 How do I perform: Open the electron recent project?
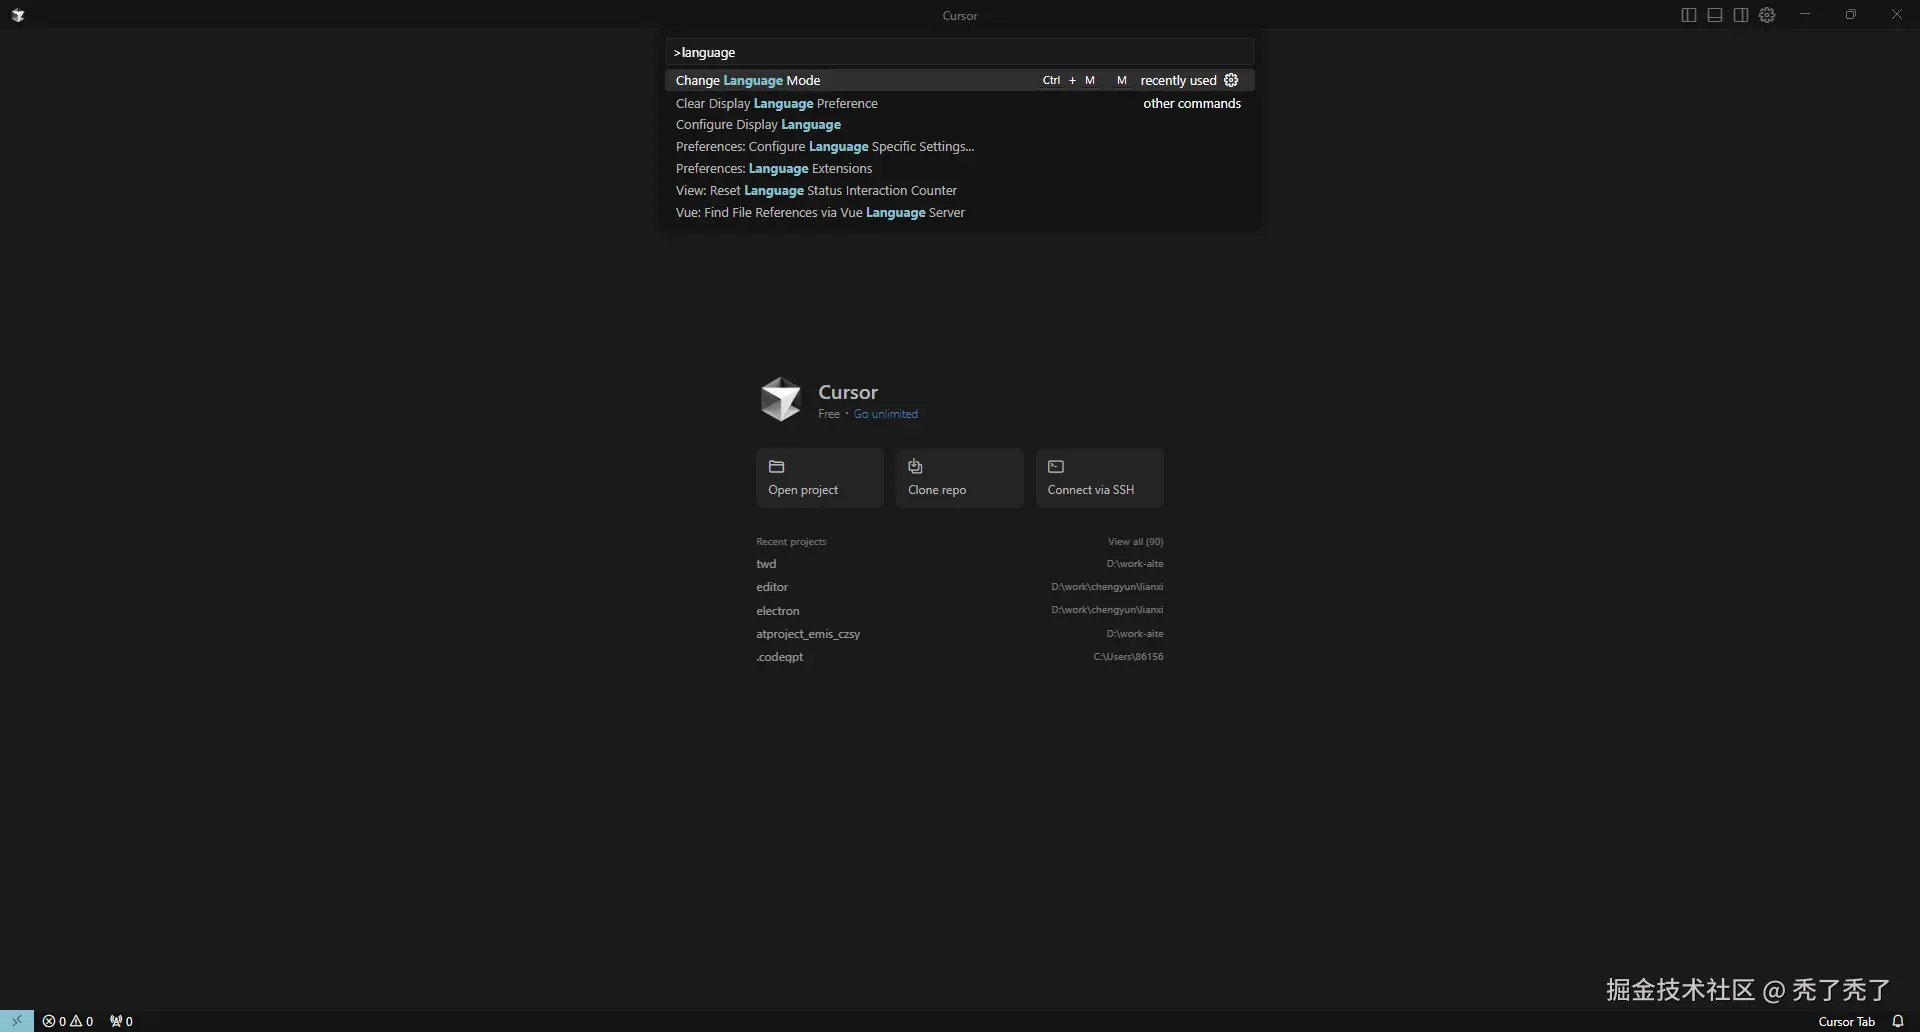pyautogui.click(x=960, y=611)
